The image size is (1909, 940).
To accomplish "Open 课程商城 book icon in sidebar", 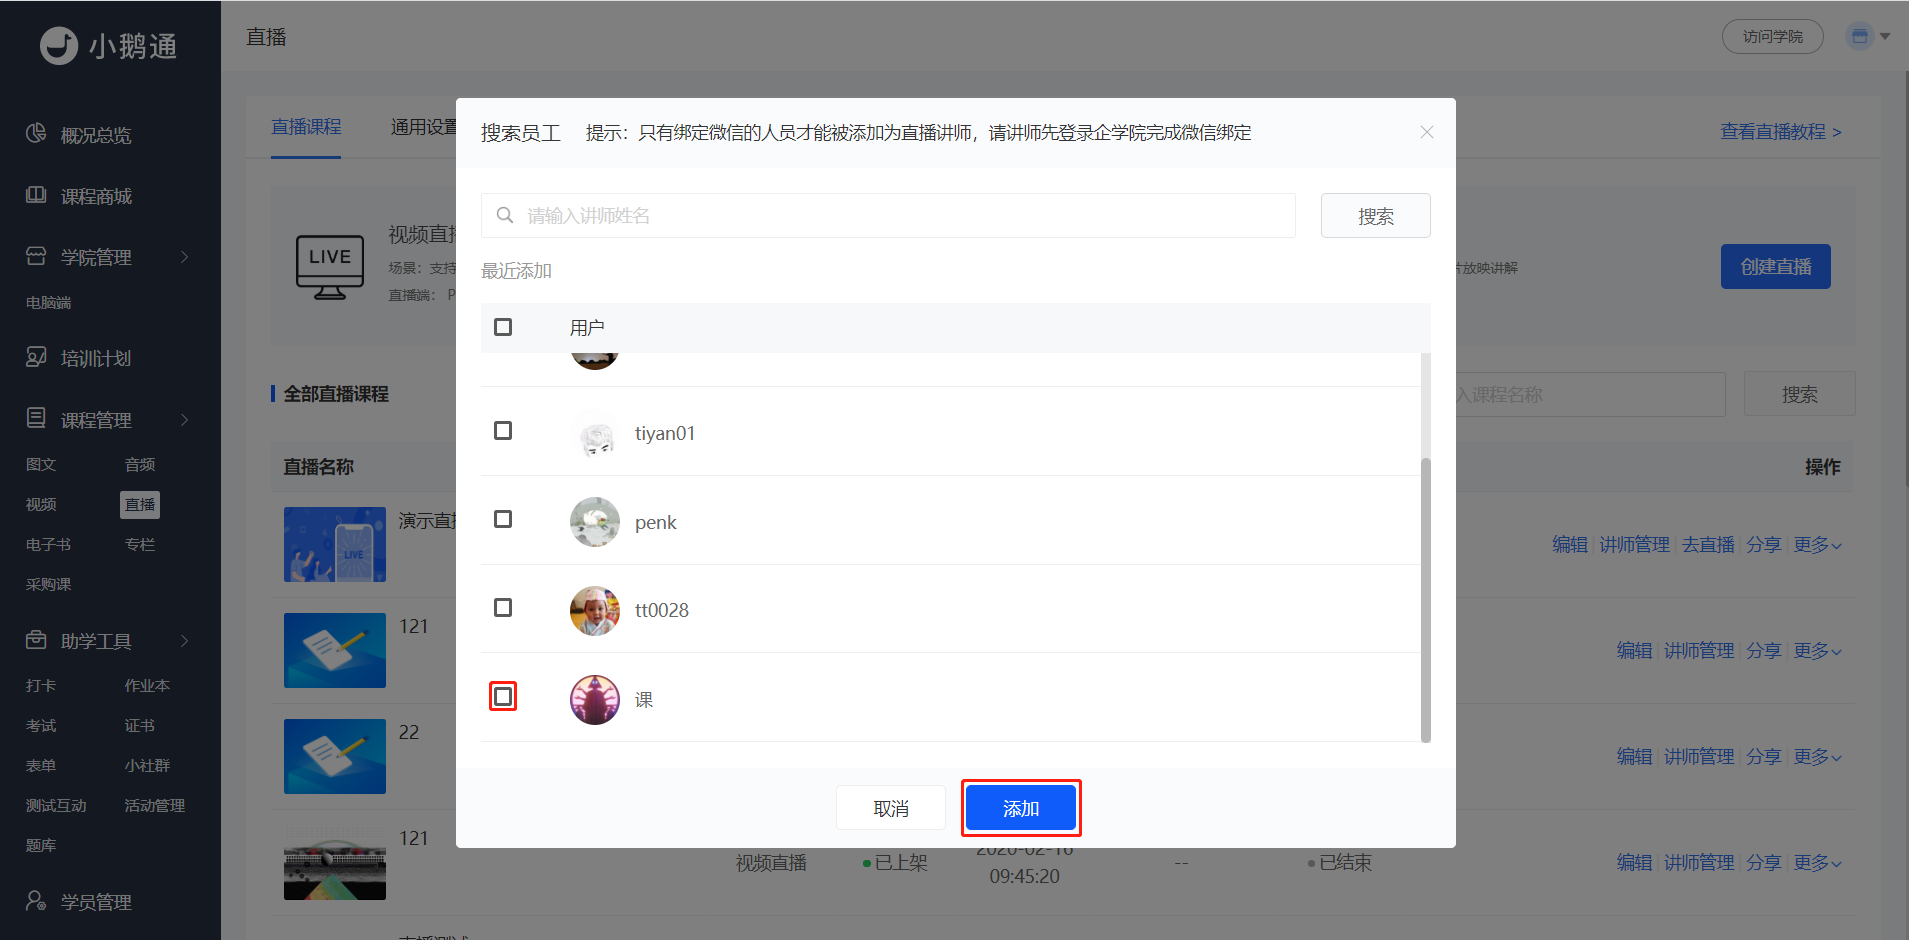I will 36,195.
